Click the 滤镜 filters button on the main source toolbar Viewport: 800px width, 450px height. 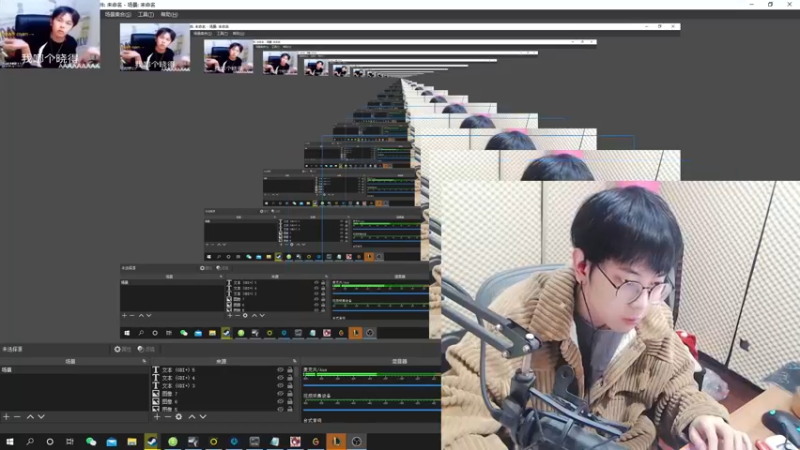[x=146, y=349]
